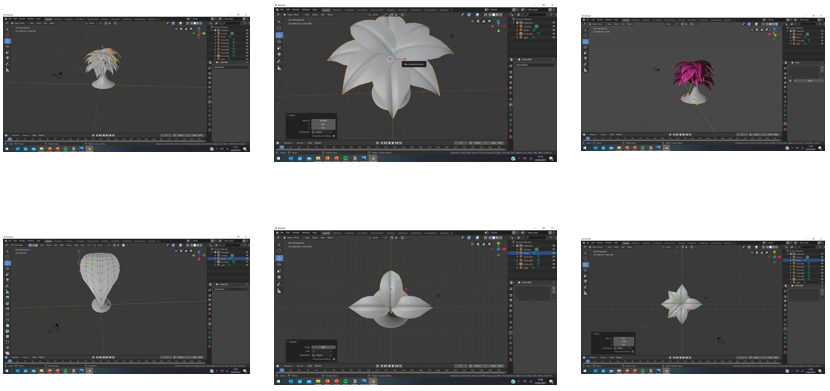This screenshot has width=830, height=391.
Task: Open Global transform orientation dropdown, large flower window
Action: tap(375, 15)
